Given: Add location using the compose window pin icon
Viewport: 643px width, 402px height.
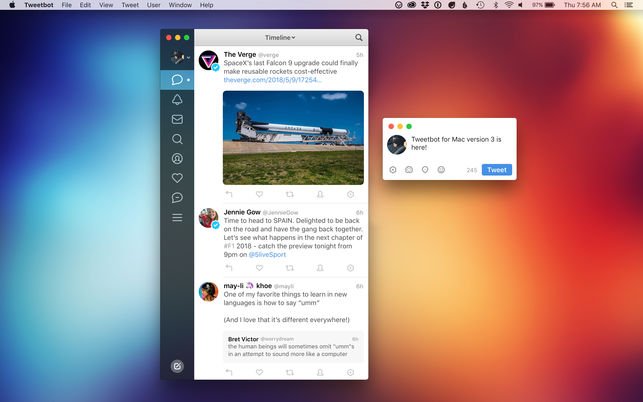Looking at the screenshot, I should (425, 170).
